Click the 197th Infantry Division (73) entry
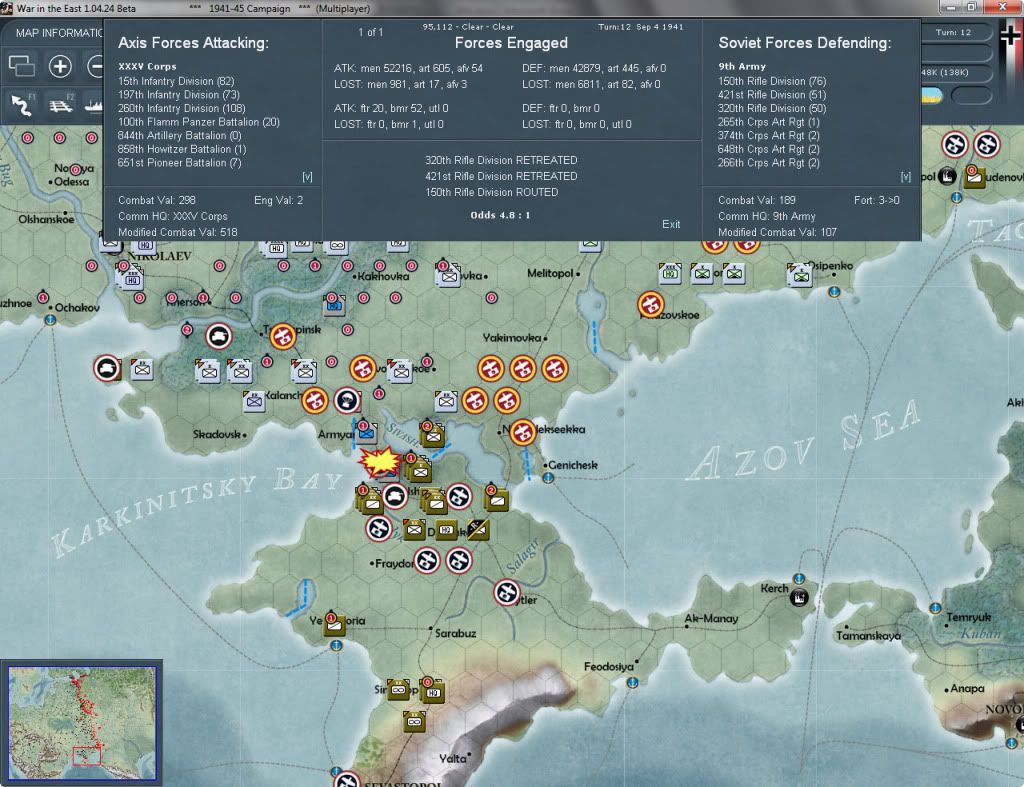 click(x=178, y=95)
